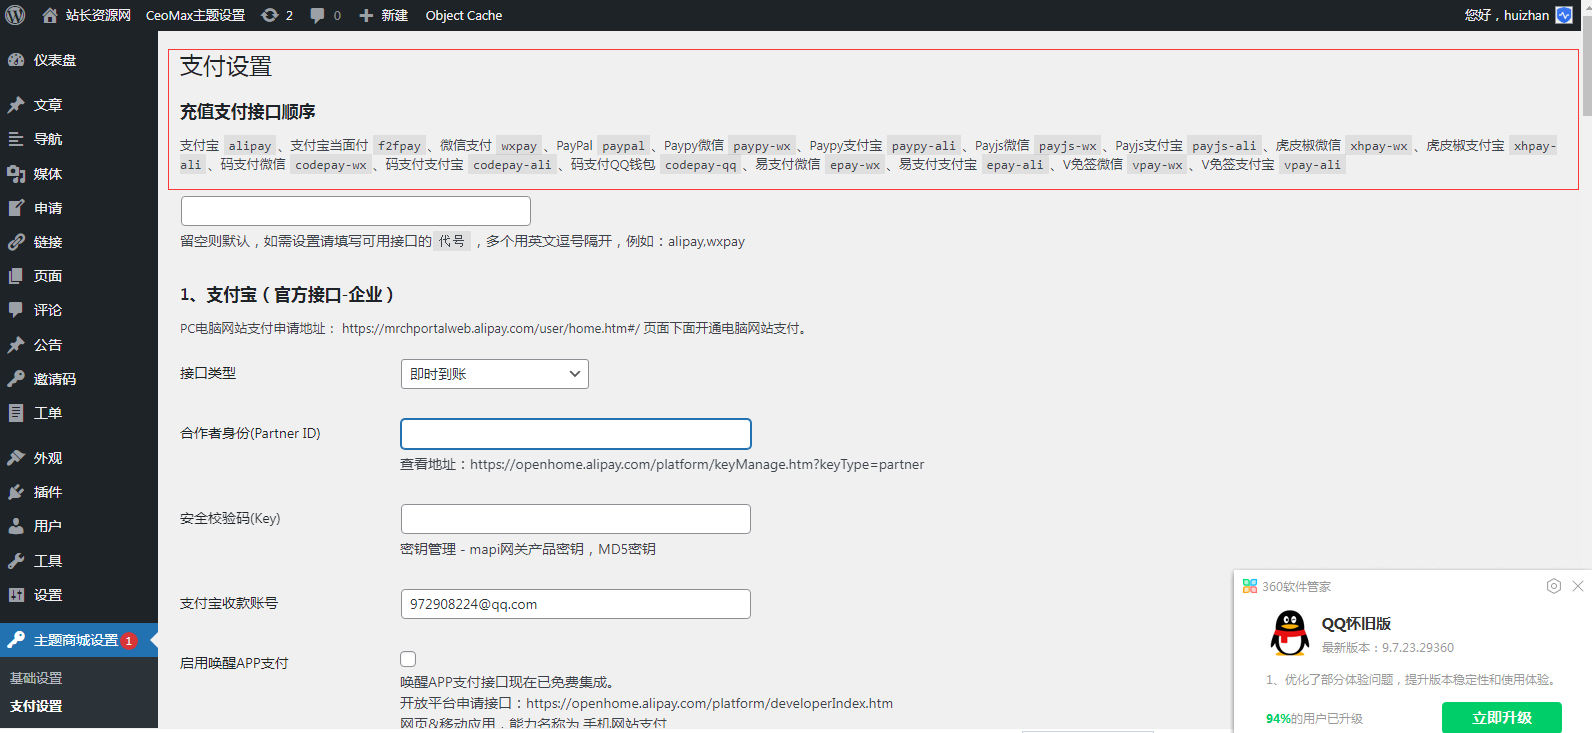Click the 支付设置 page heading
The width and height of the screenshot is (1592, 733).
coord(226,67)
